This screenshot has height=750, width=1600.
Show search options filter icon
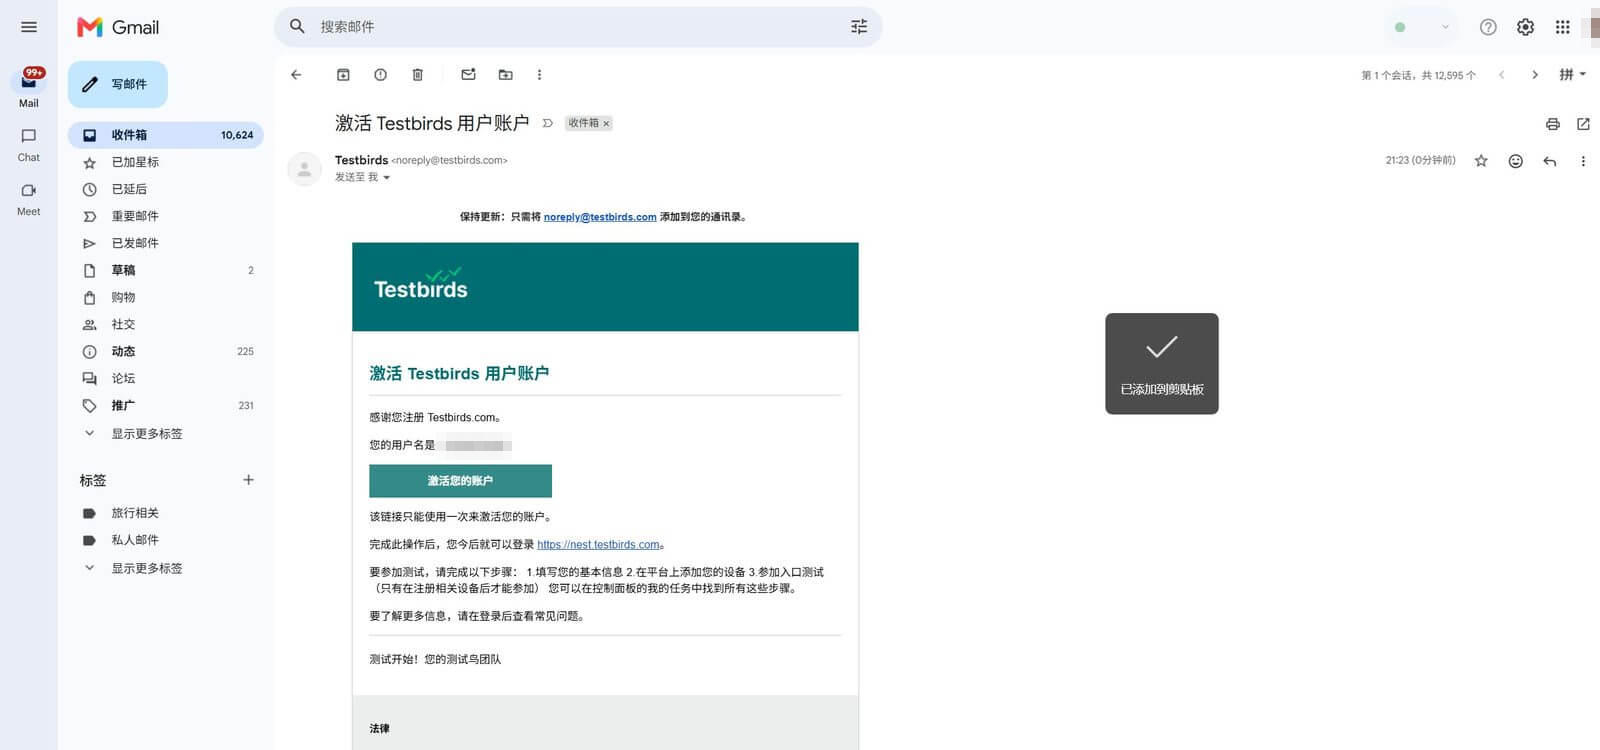click(859, 27)
